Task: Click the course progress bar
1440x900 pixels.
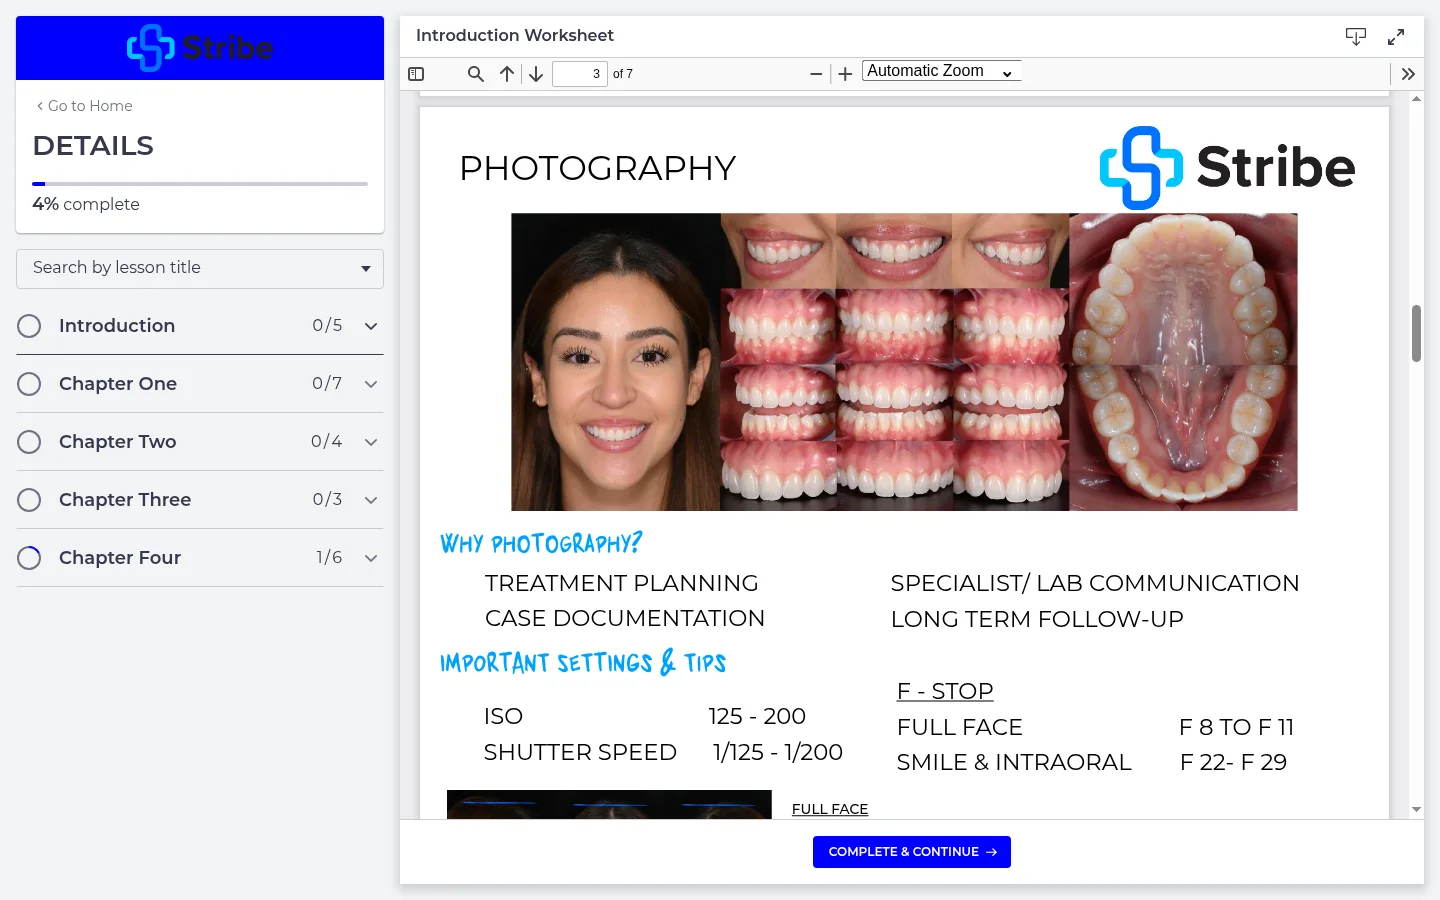Action: [200, 184]
